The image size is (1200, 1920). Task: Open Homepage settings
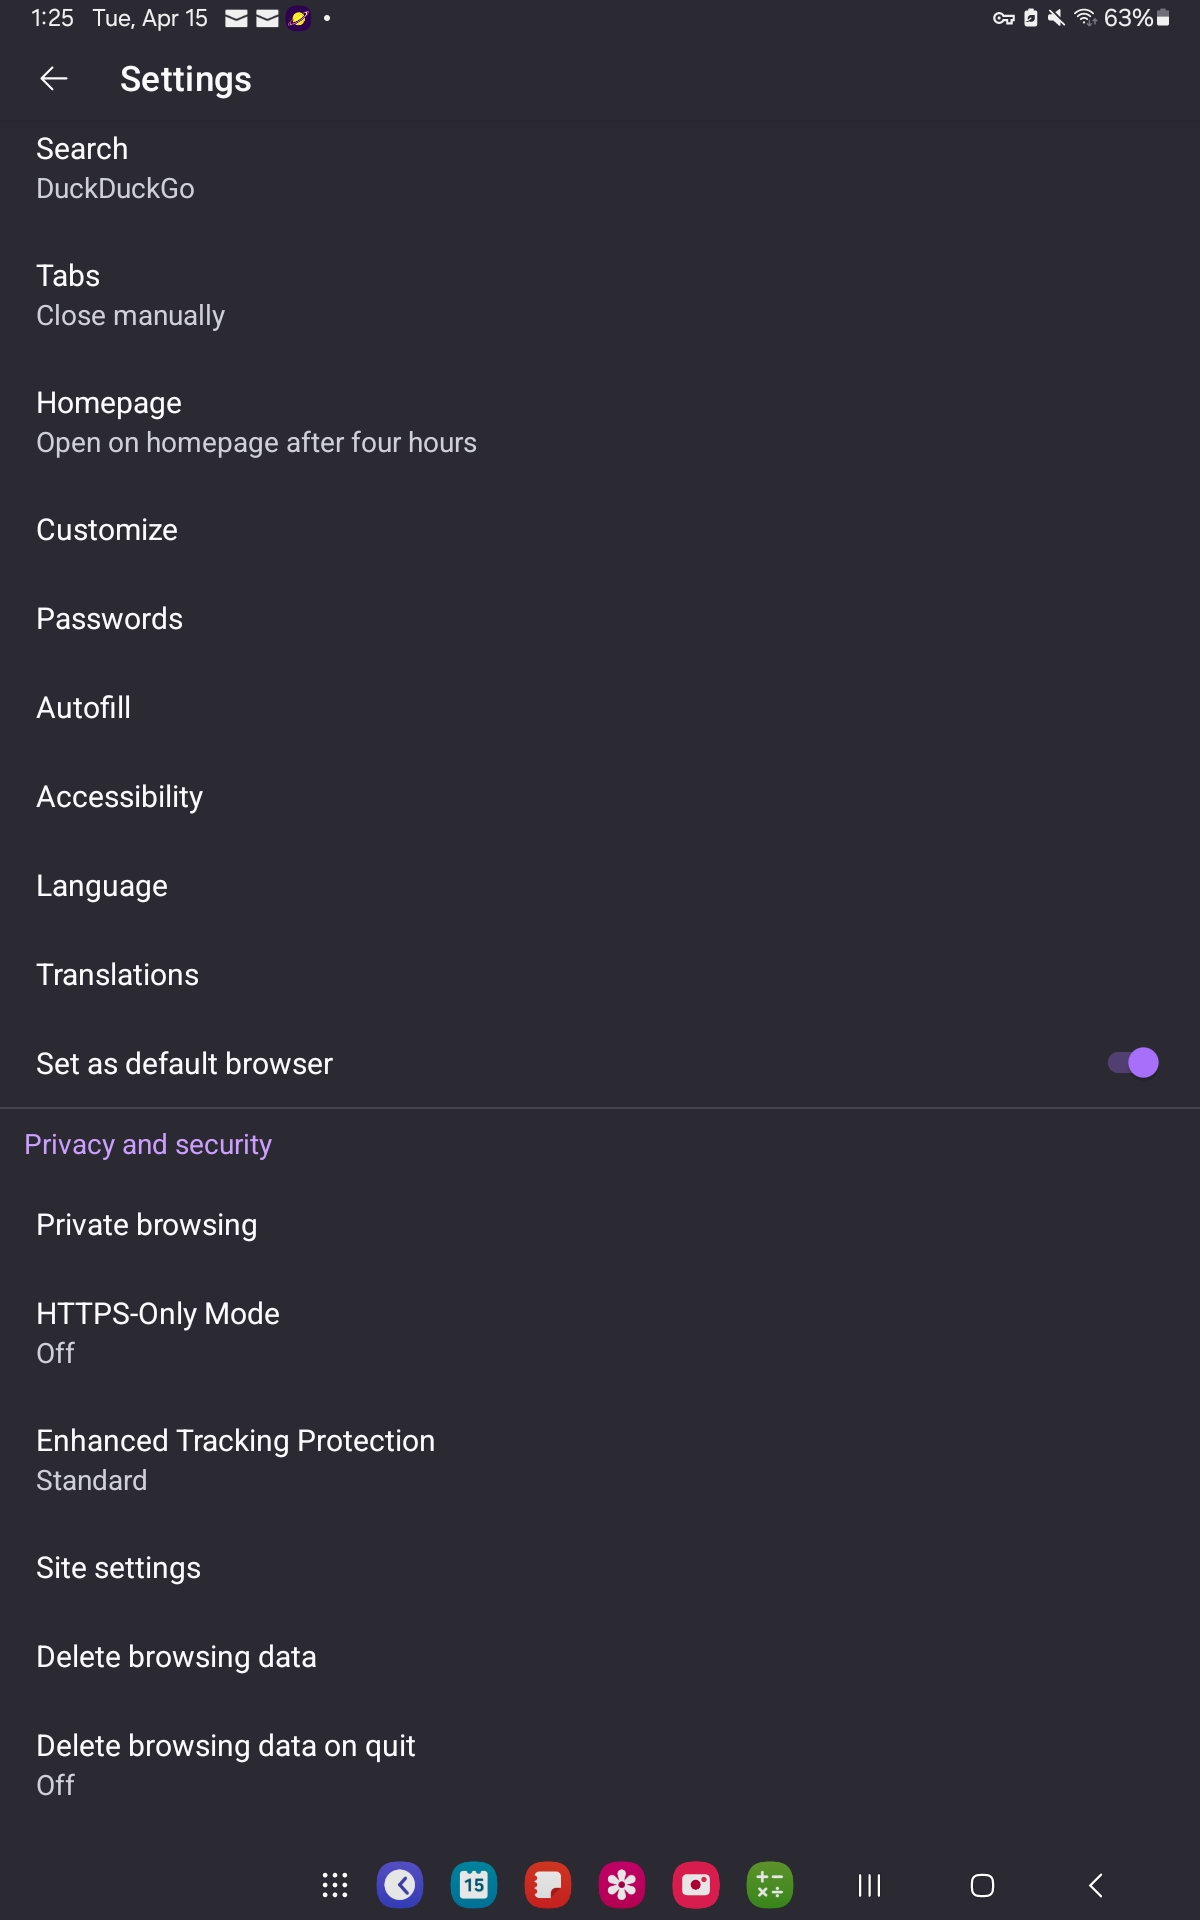256,422
